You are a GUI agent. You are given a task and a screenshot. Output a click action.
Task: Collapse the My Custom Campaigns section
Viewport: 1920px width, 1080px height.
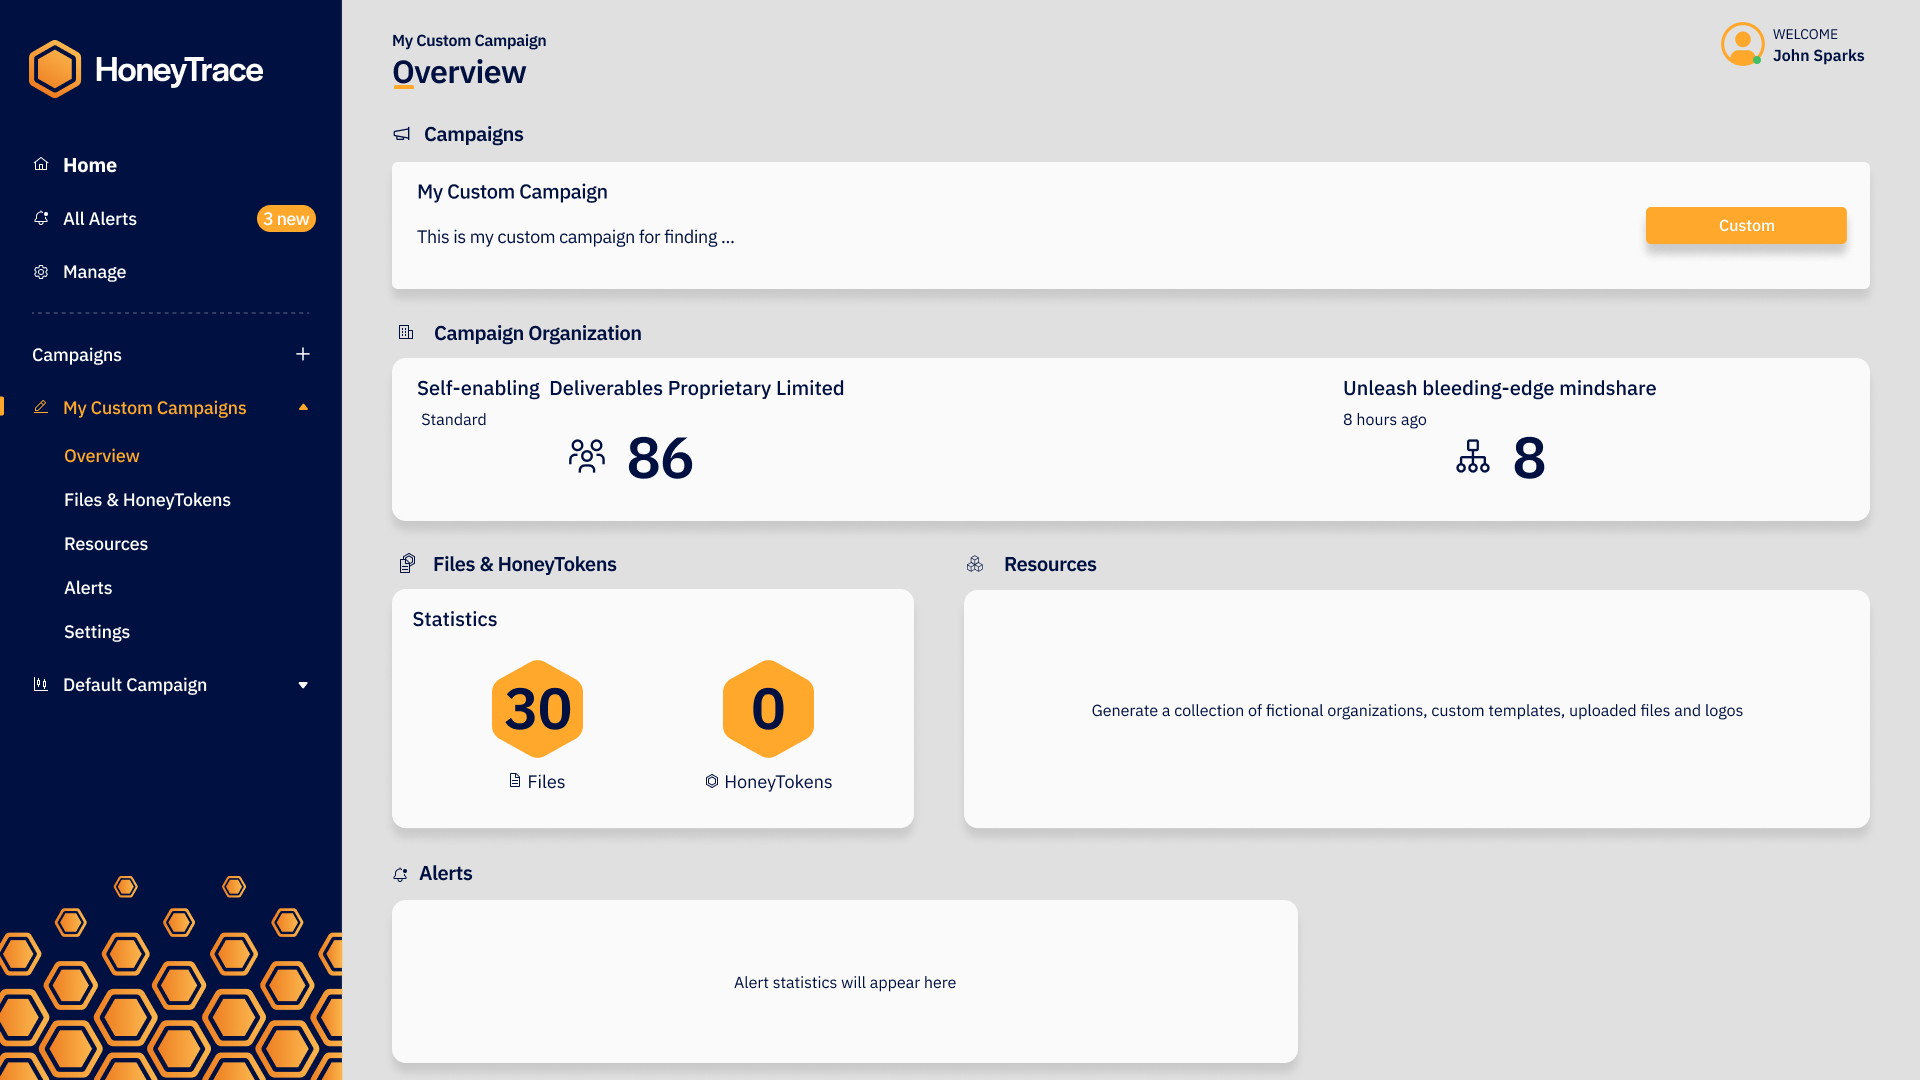(303, 407)
